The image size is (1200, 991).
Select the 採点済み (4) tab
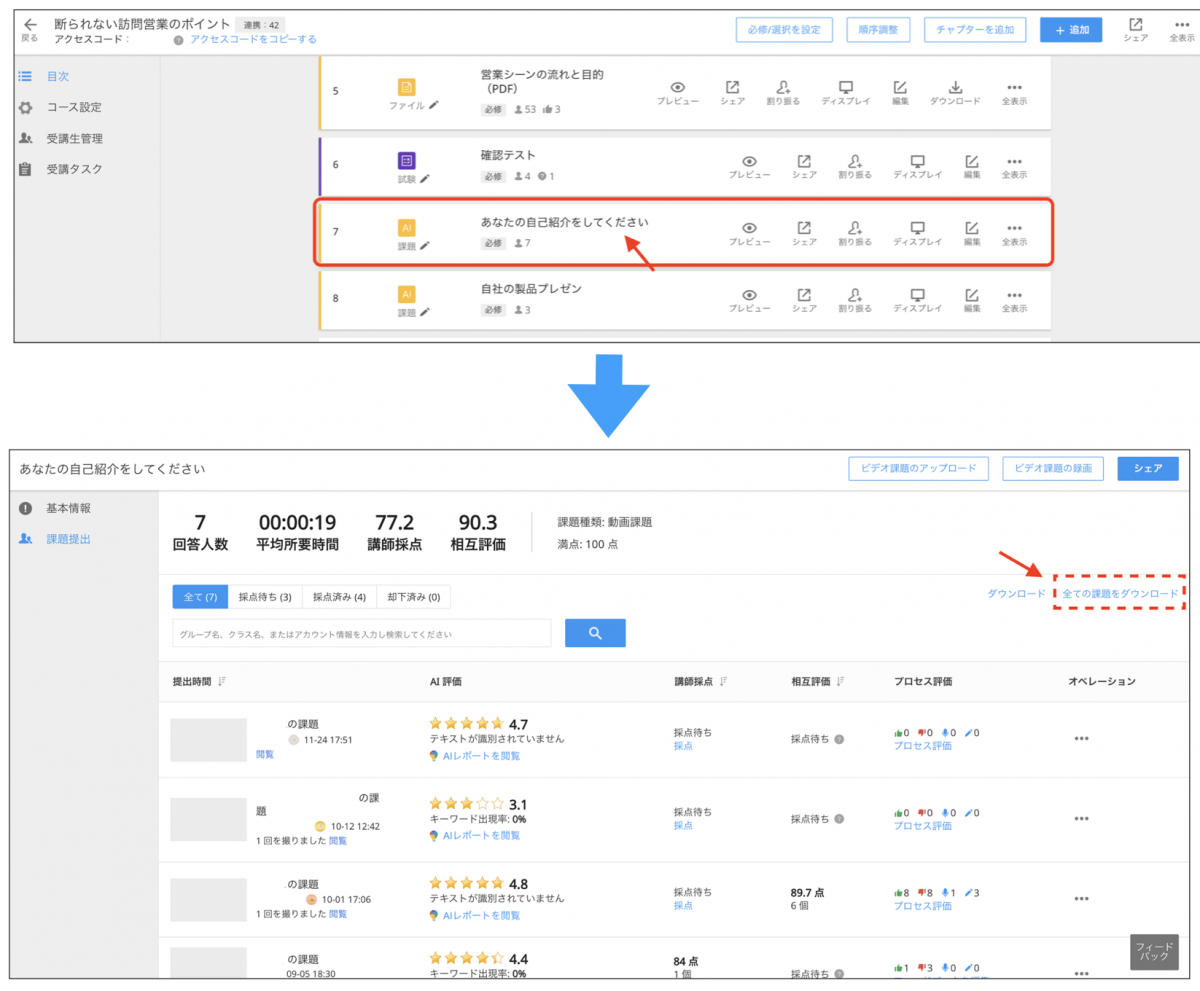(x=339, y=597)
